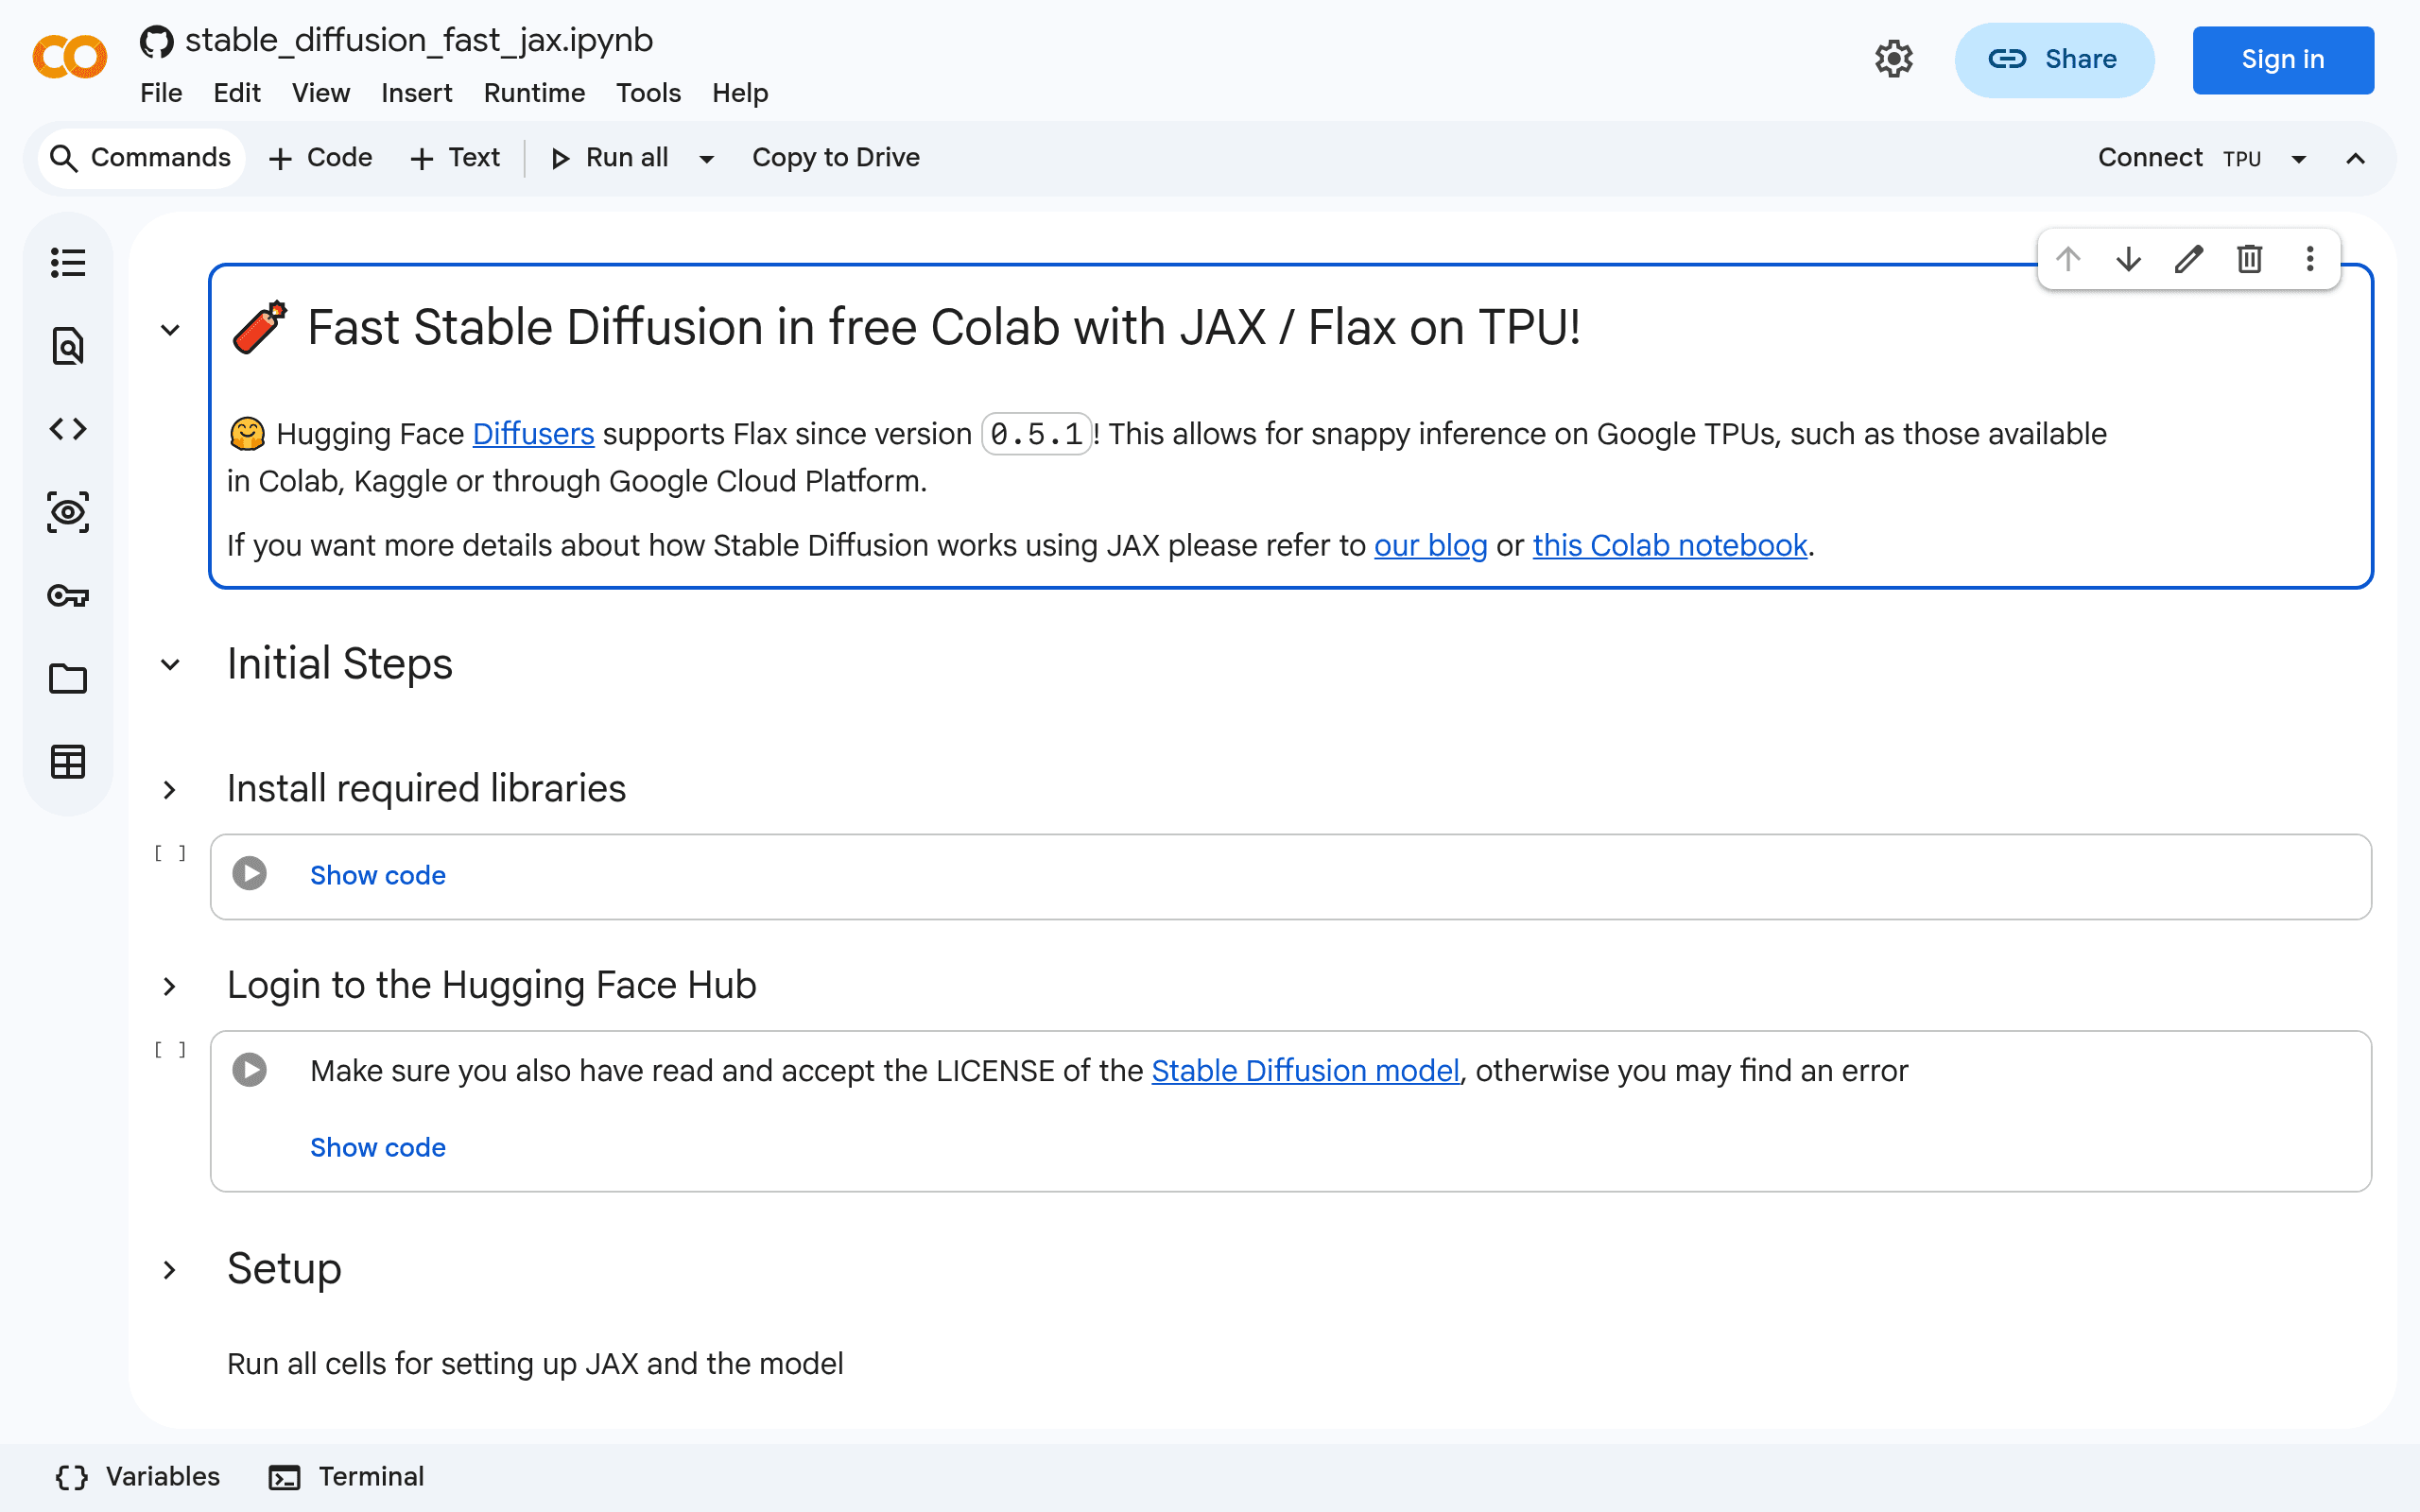Add a new Text cell
The height and width of the screenshot is (1512, 2420).
[x=455, y=158]
